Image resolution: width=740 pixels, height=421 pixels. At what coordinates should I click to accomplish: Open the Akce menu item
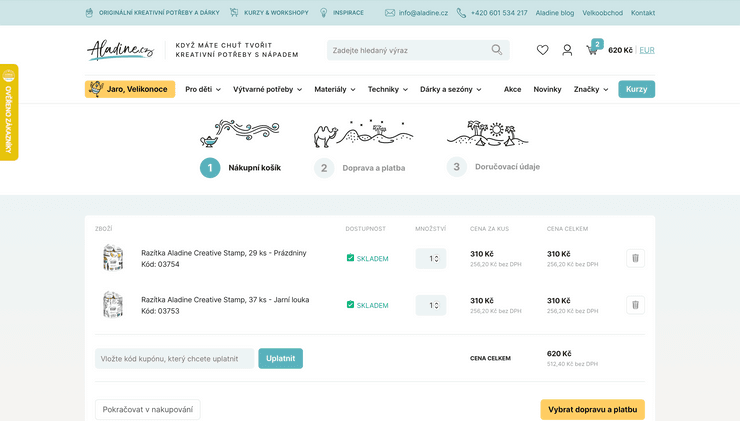[x=512, y=89]
